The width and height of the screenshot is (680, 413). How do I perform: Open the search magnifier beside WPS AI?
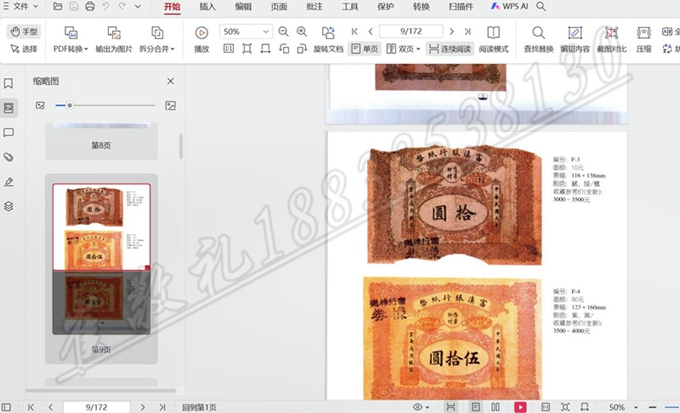541,7
